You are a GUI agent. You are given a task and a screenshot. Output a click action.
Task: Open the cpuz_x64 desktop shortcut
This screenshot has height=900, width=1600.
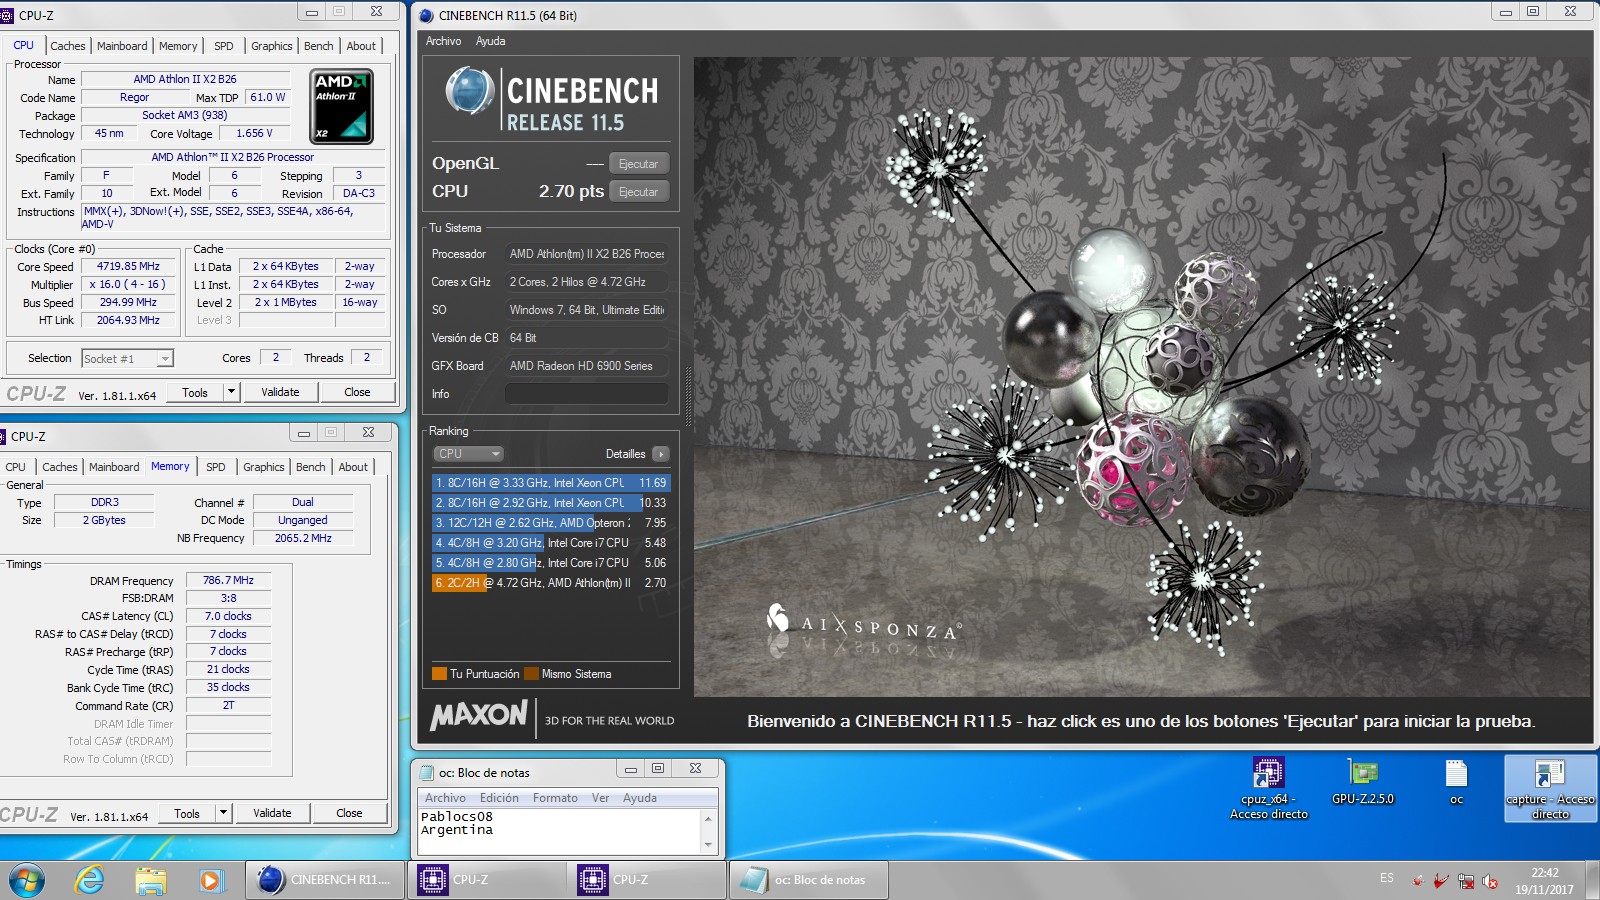[x=1268, y=789]
